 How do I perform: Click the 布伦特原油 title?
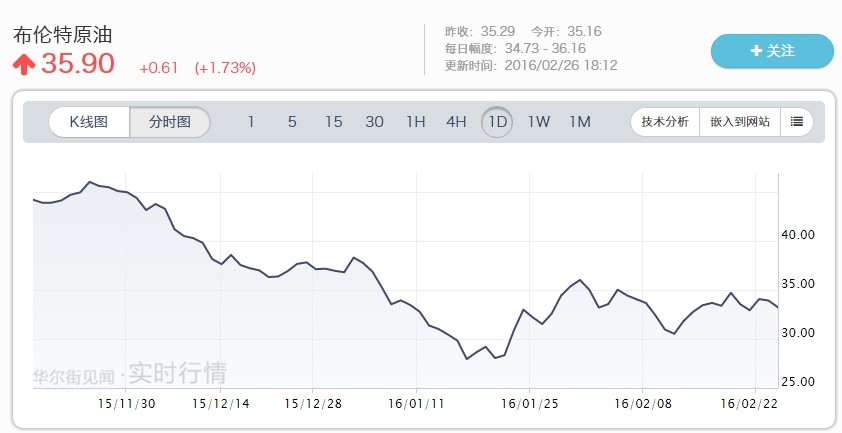(x=62, y=34)
